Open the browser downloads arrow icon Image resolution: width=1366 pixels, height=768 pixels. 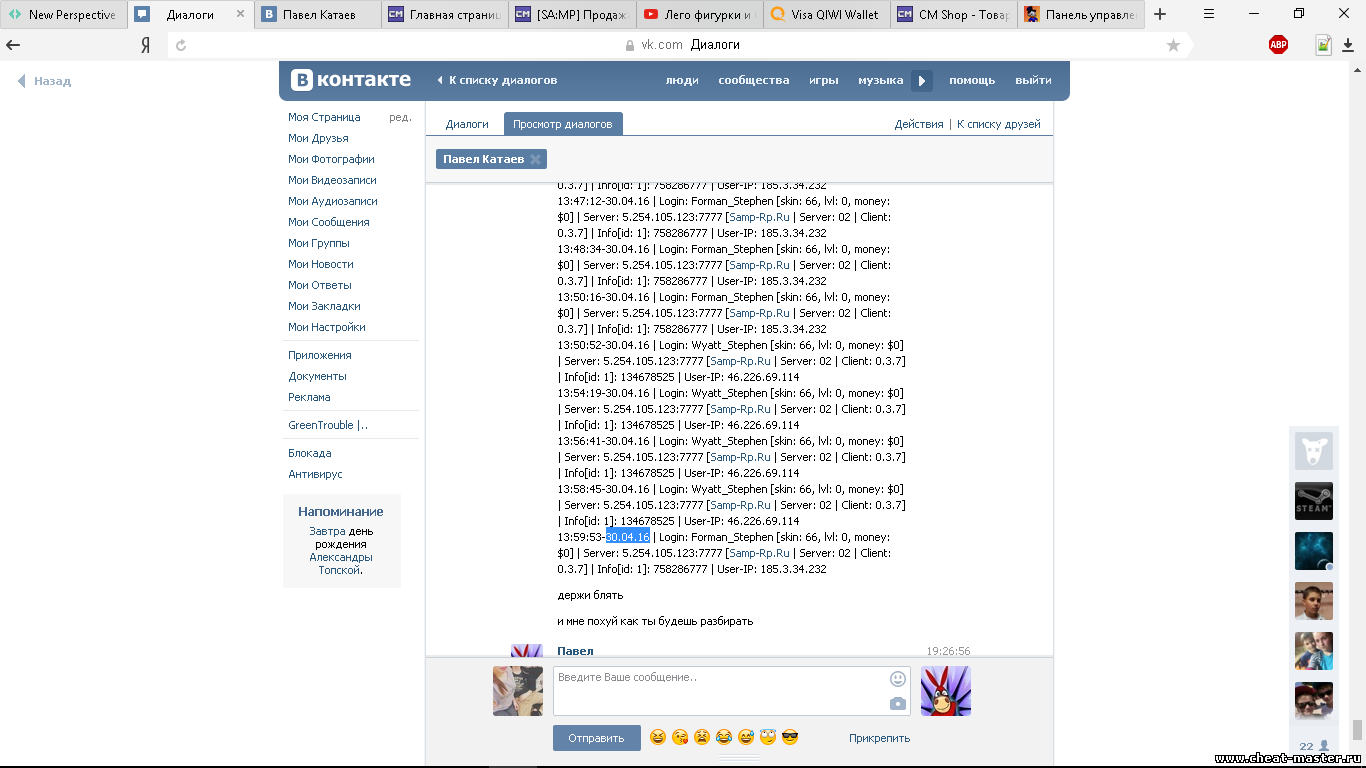[x=1350, y=45]
